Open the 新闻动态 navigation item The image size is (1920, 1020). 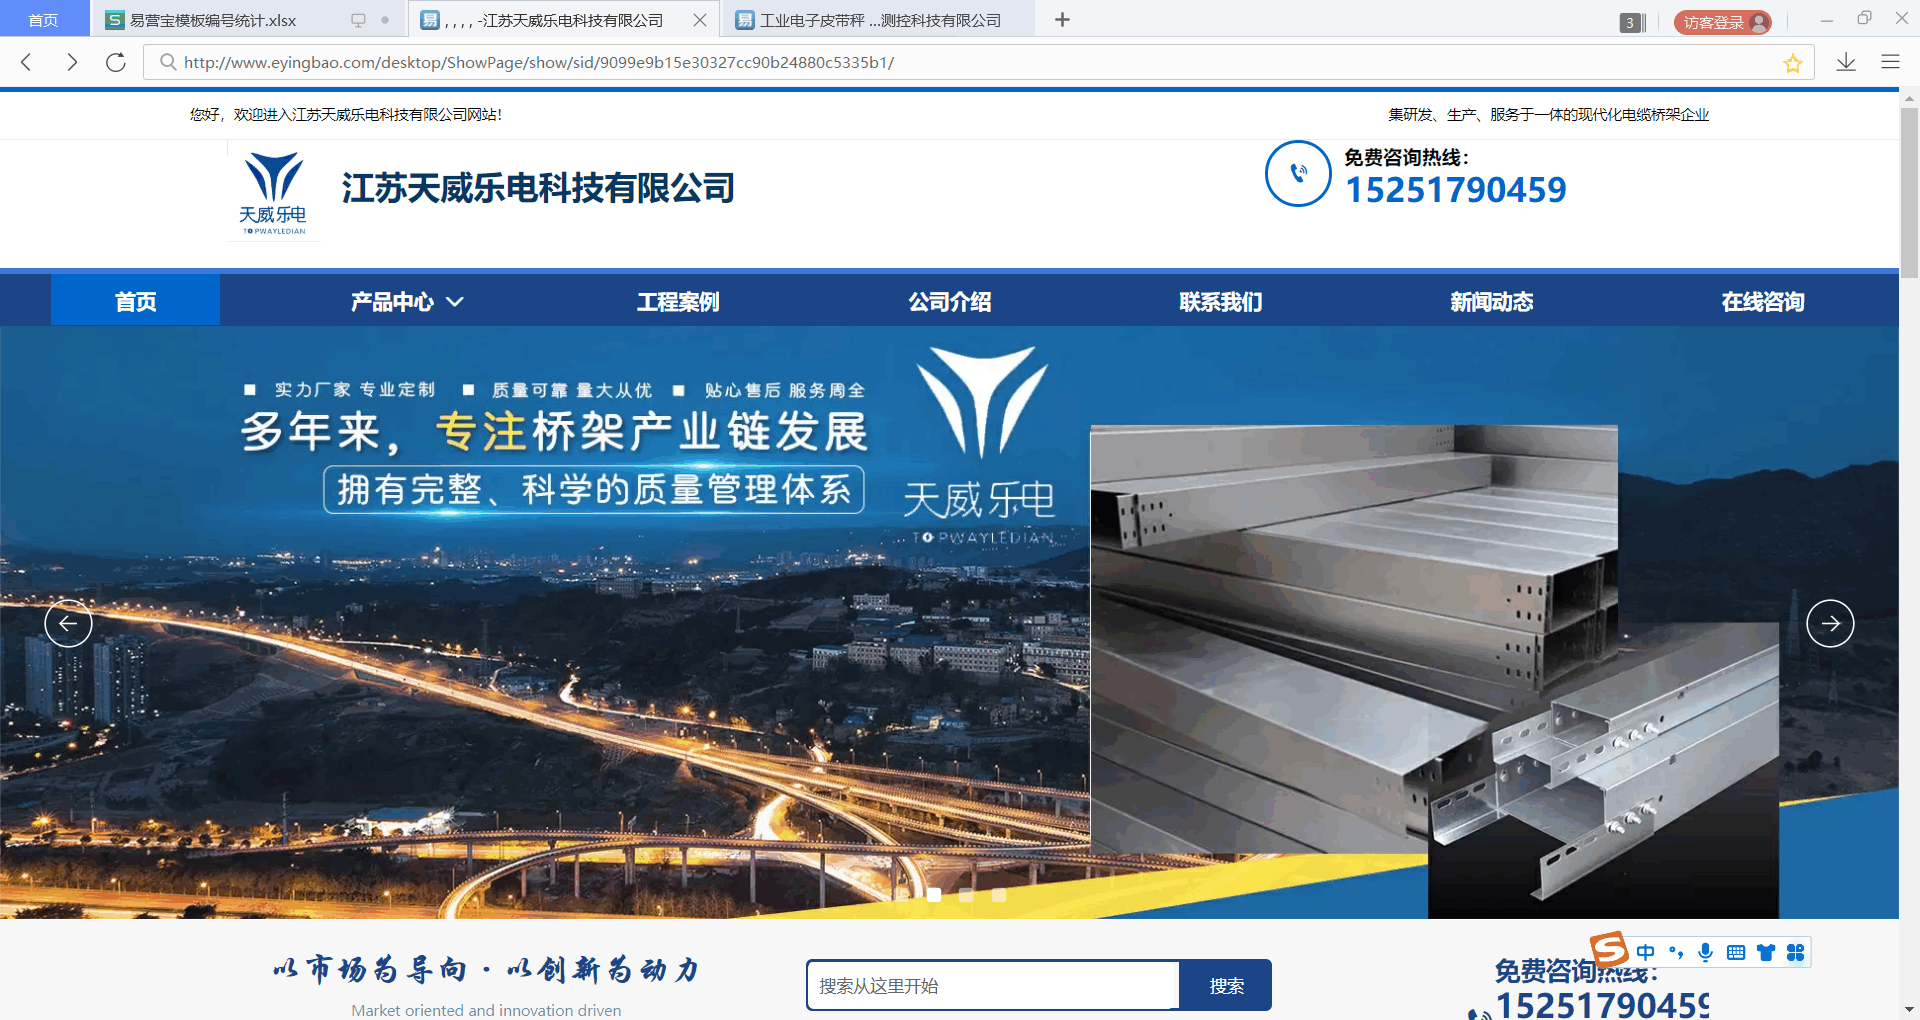[x=1491, y=301]
